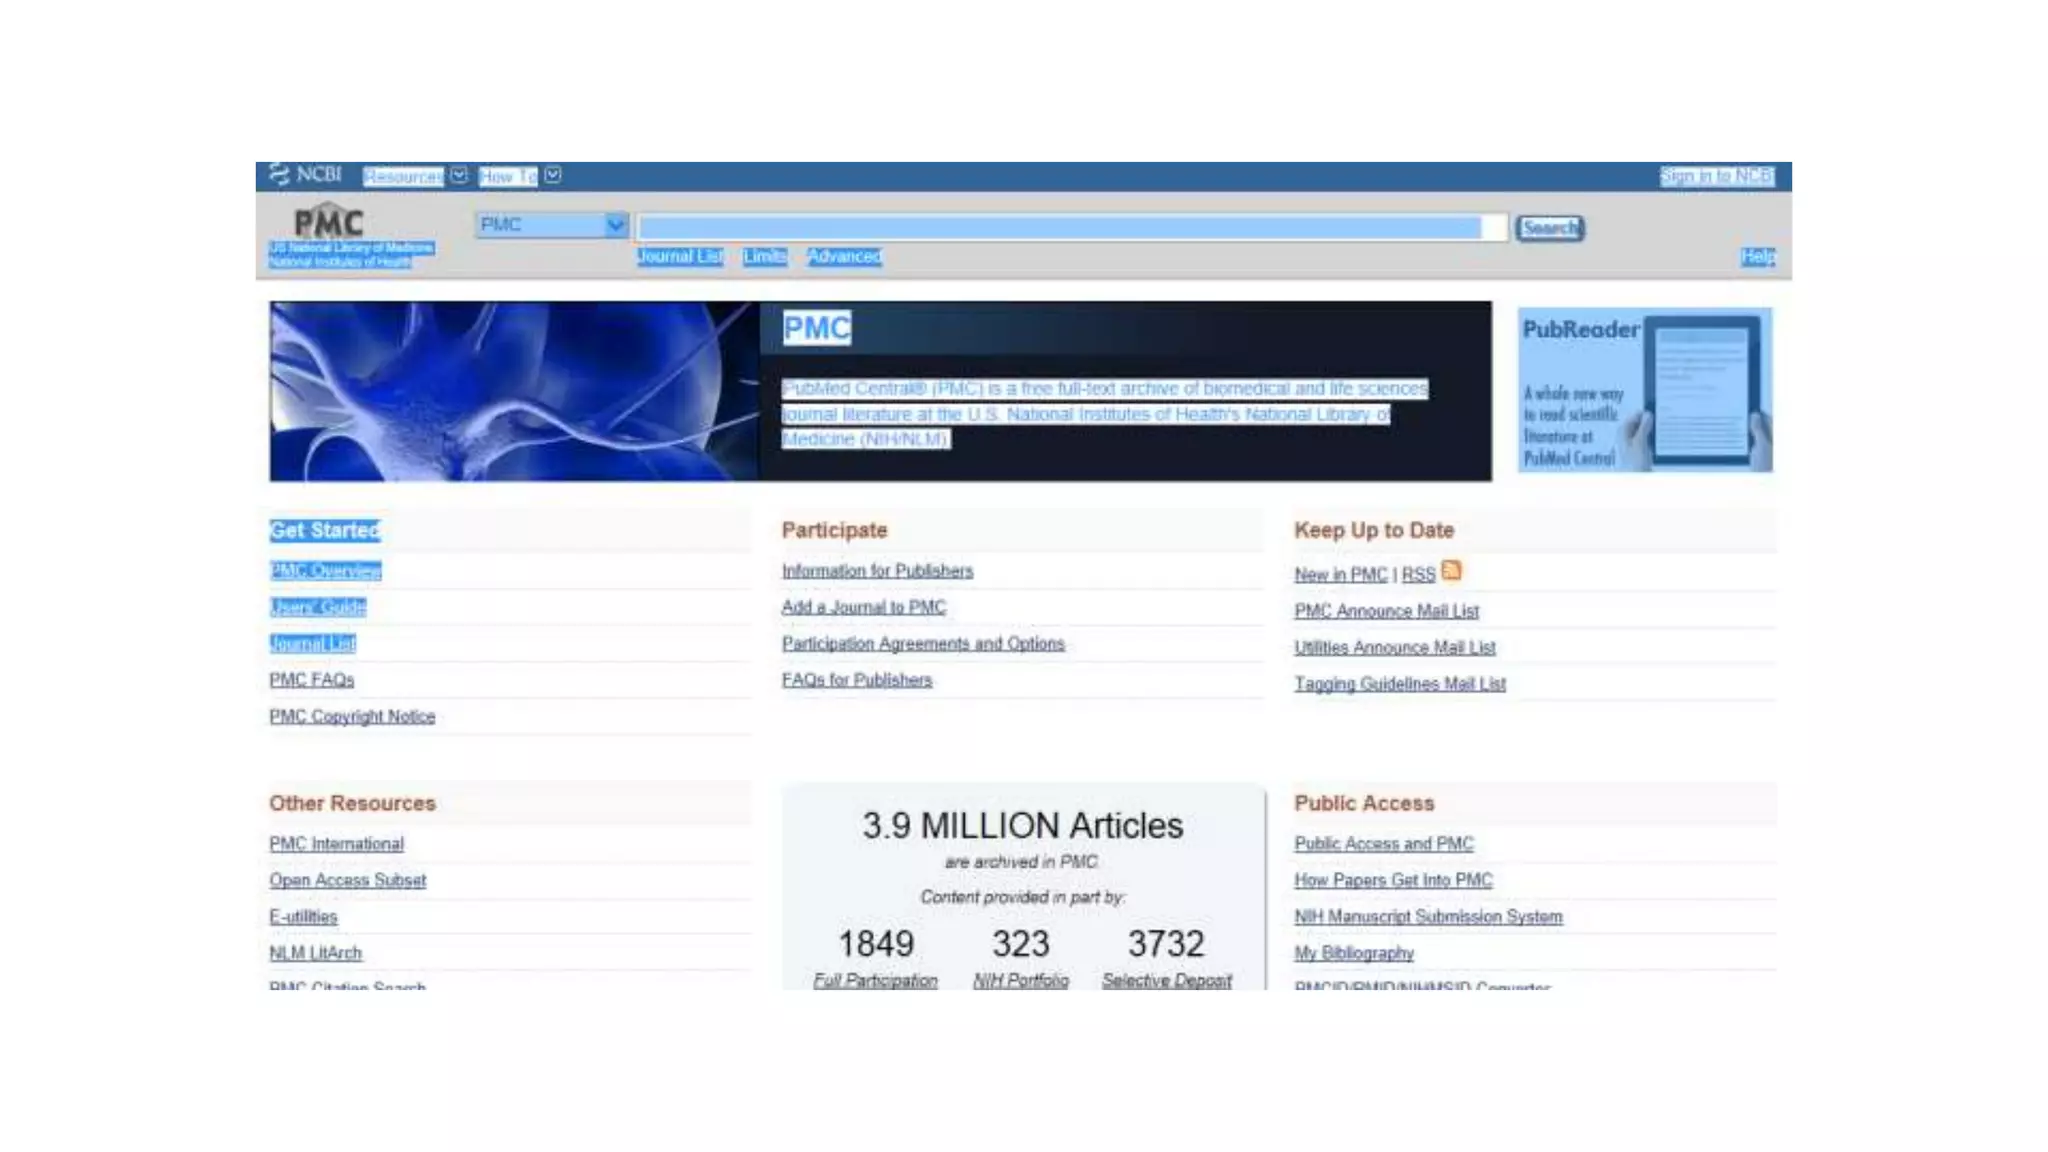Open the Resources menu item
Screen dimensions: 2048x1152
pos(403,176)
